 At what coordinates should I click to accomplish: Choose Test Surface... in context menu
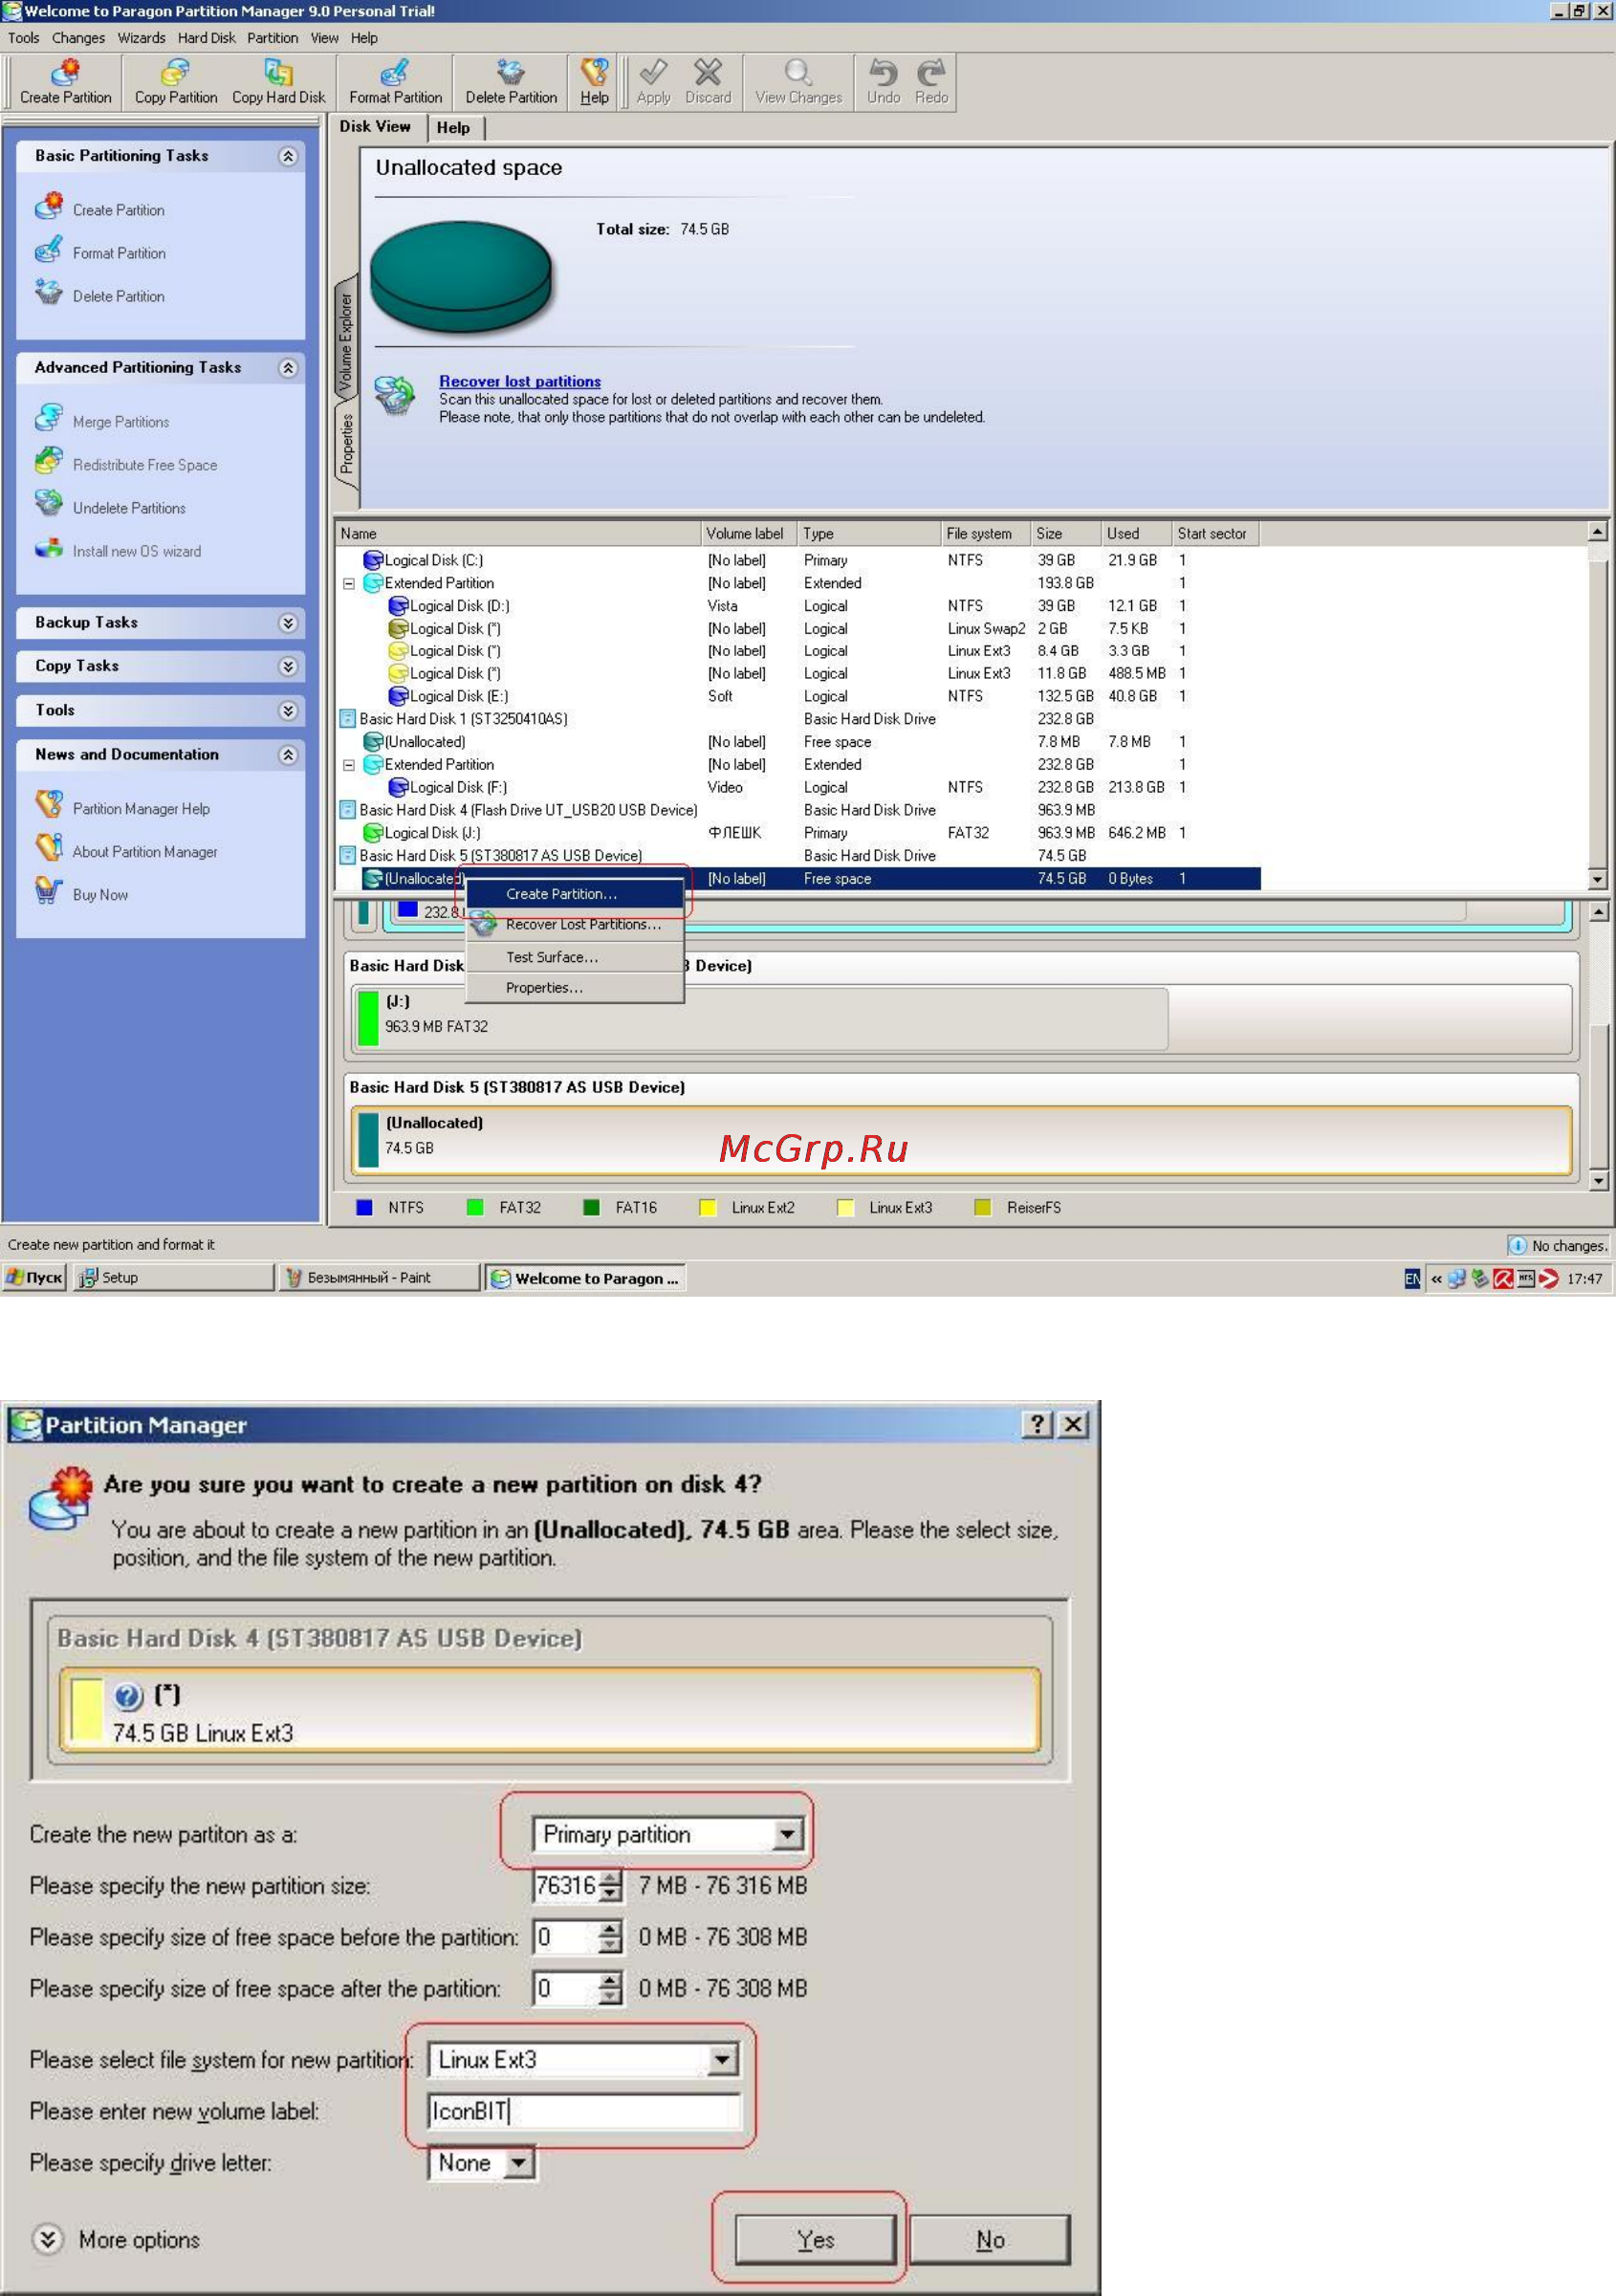(576, 957)
